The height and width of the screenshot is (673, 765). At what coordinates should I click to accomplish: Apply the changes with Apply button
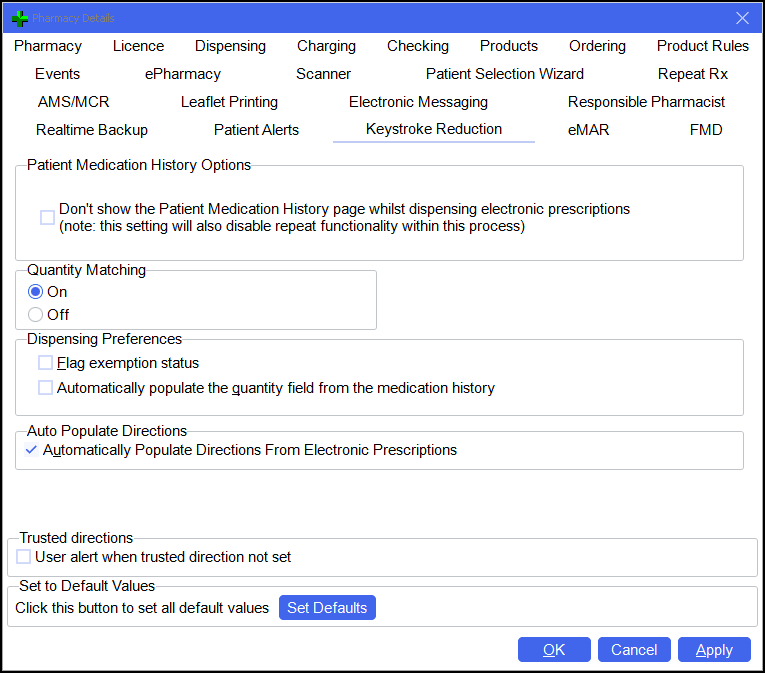click(714, 650)
